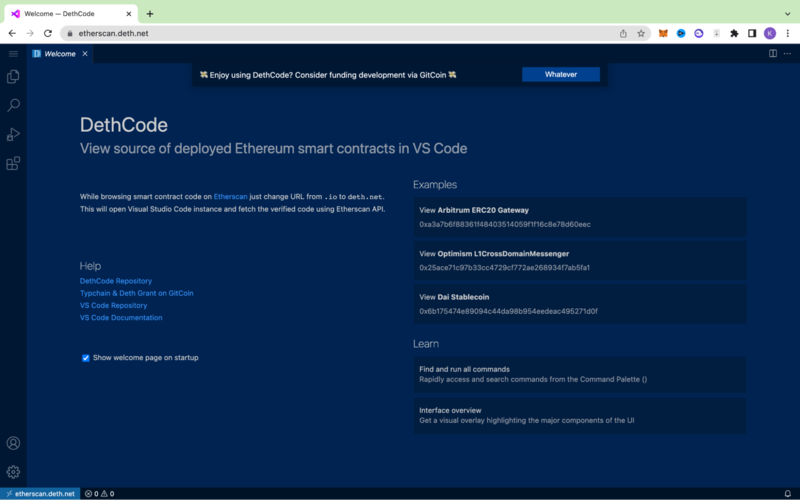Open Chrome's three-dot menu
800x500 pixels.
click(787, 33)
